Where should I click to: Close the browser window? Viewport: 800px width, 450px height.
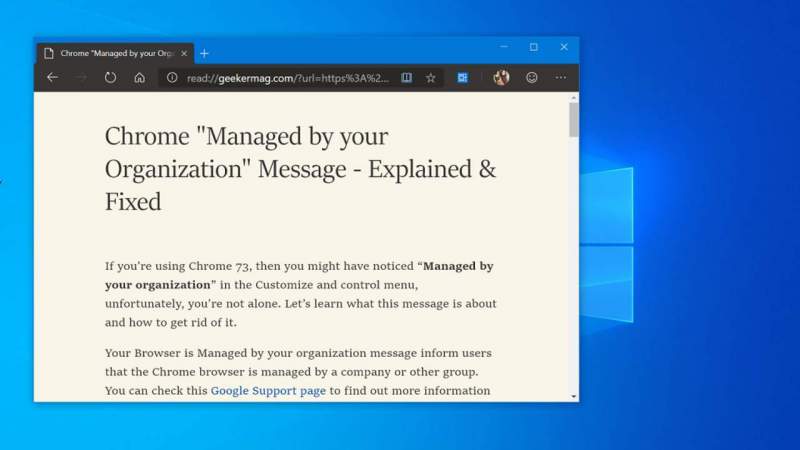[x=564, y=47]
